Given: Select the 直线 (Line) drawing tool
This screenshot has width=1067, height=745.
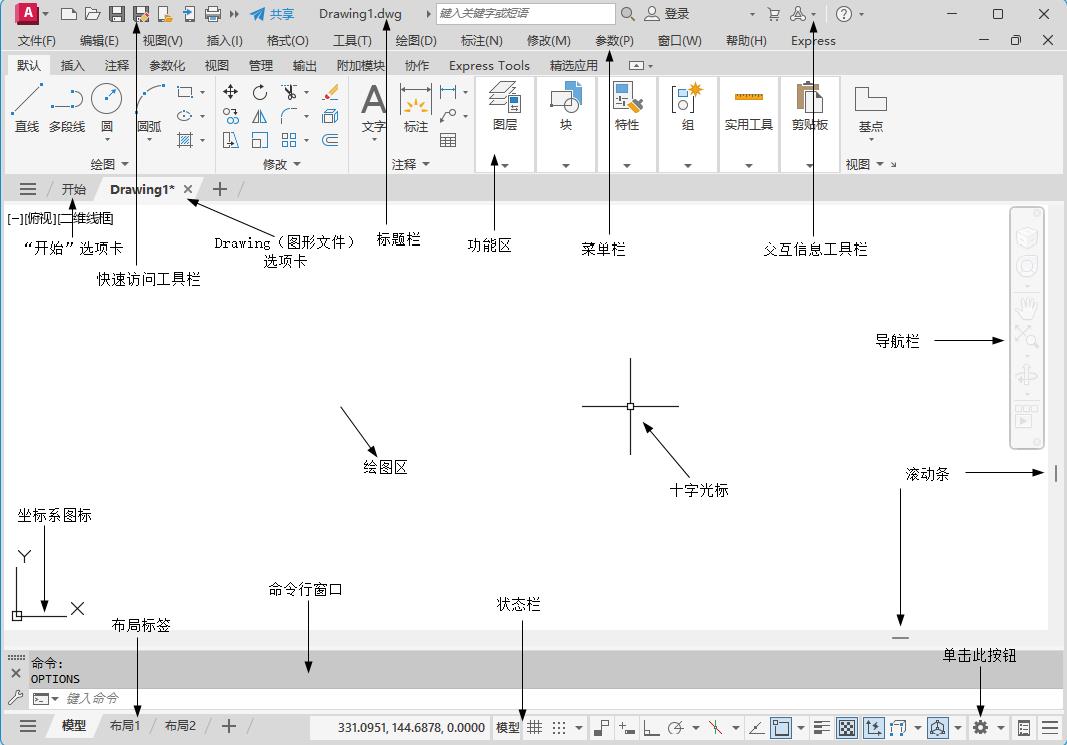Looking at the screenshot, I should point(27,106).
